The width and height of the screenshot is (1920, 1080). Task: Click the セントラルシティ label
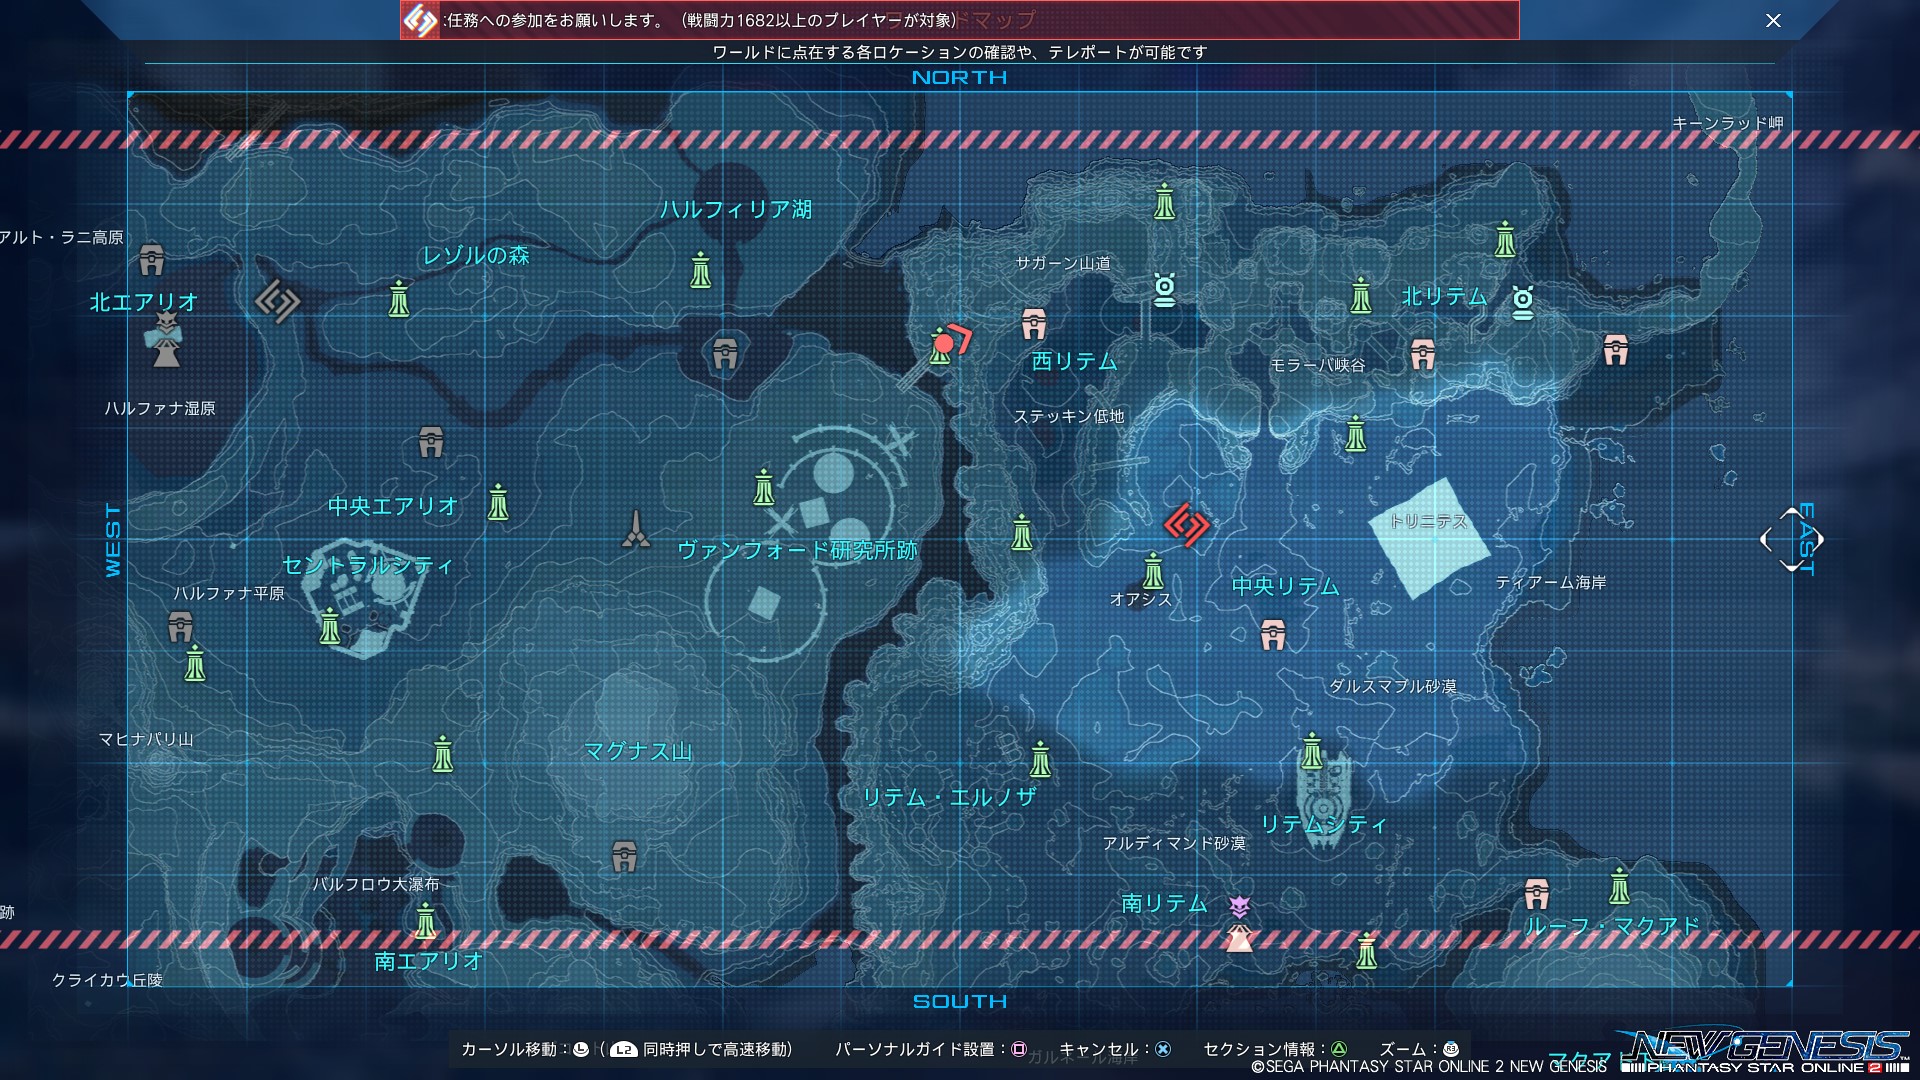pyautogui.click(x=368, y=565)
